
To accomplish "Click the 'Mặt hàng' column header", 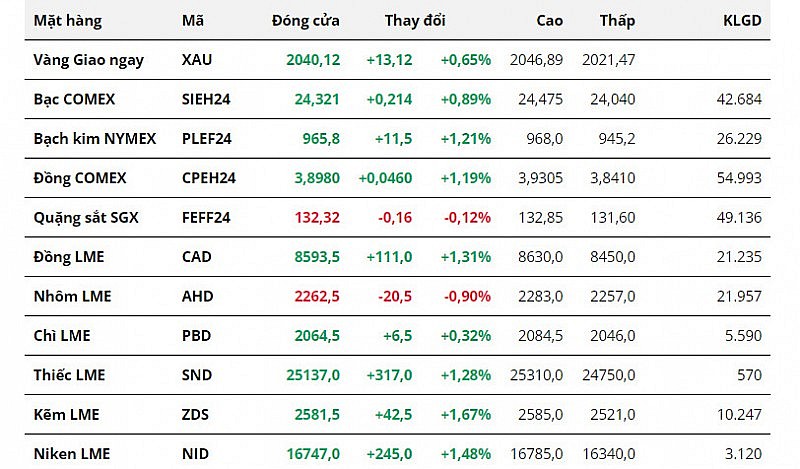I will pyautogui.click(x=67, y=20).
